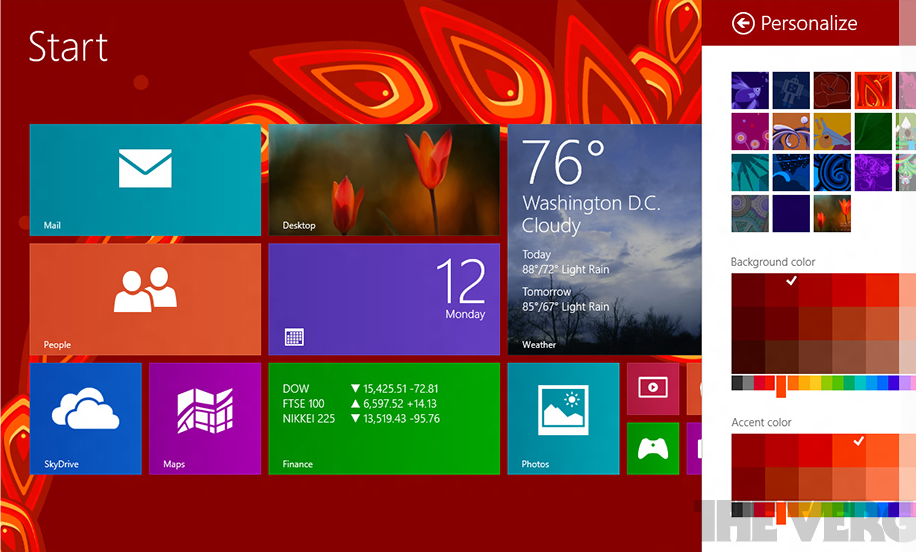This screenshot has width=916, height=552.
Task: Choose the dark red outlined flower thumbnail
Action: click(832, 91)
